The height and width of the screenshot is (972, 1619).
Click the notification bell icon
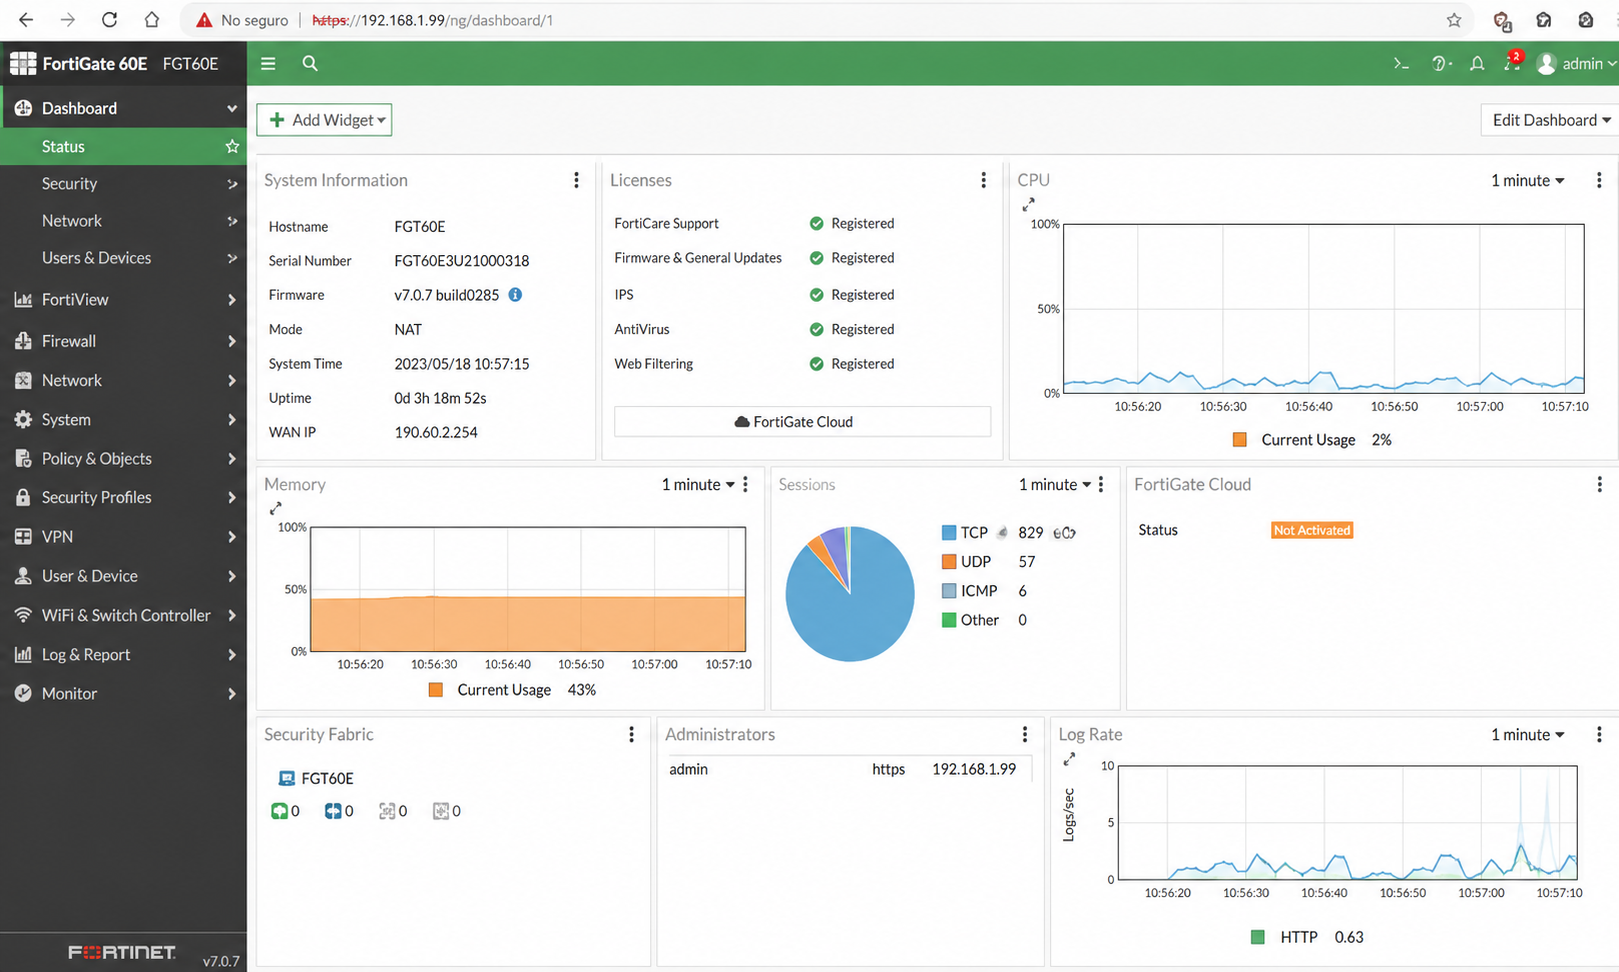point(1477,64)
